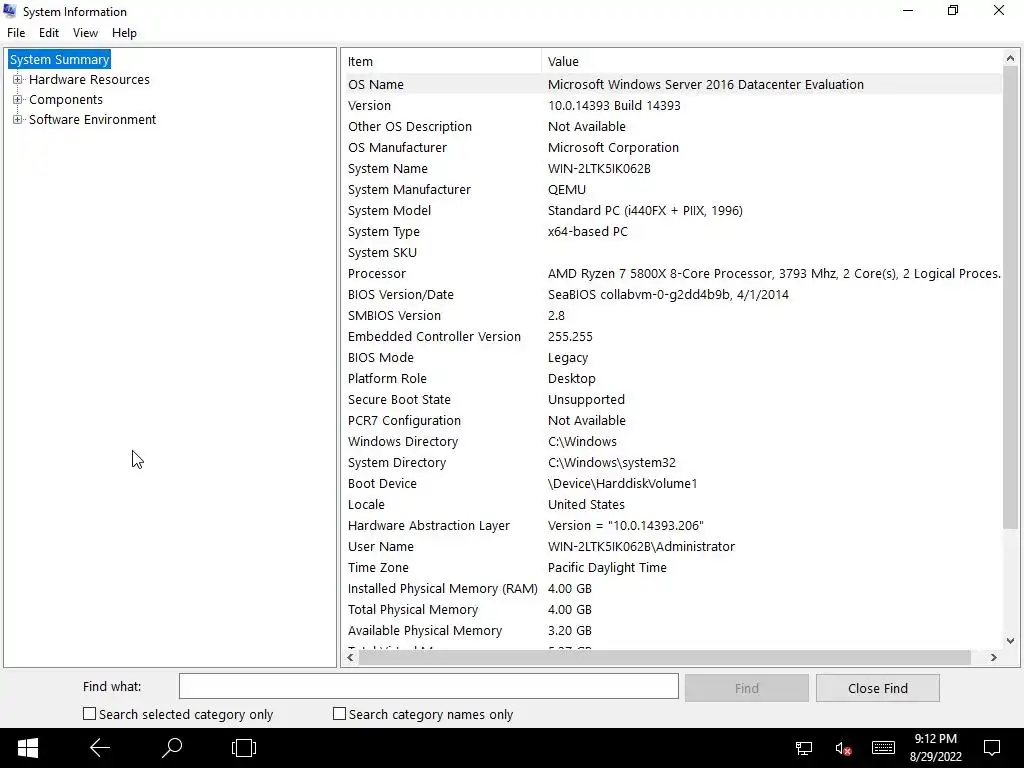1024x768 pixels.
Task: Expand the Hardware Resources node
Action: pos(18,80)
